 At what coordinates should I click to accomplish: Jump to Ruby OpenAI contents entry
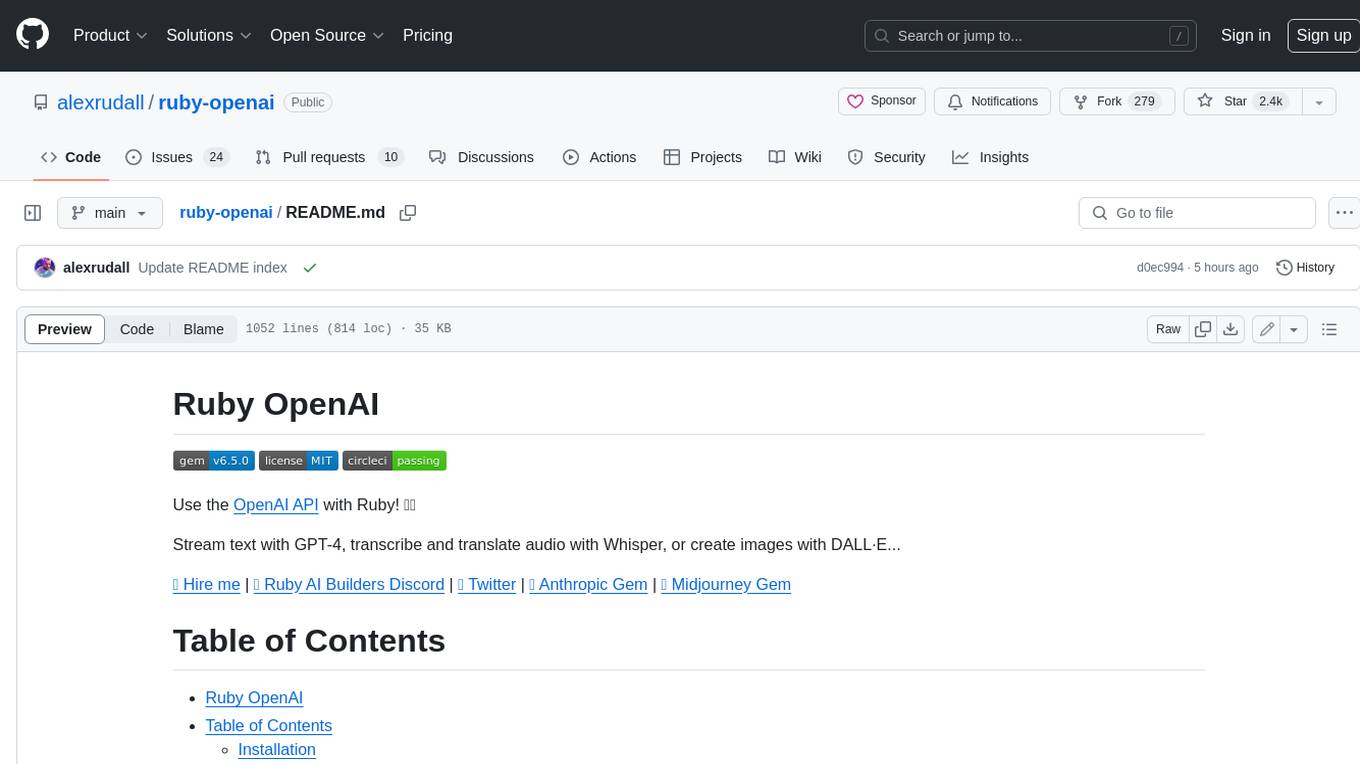[254, 698]
